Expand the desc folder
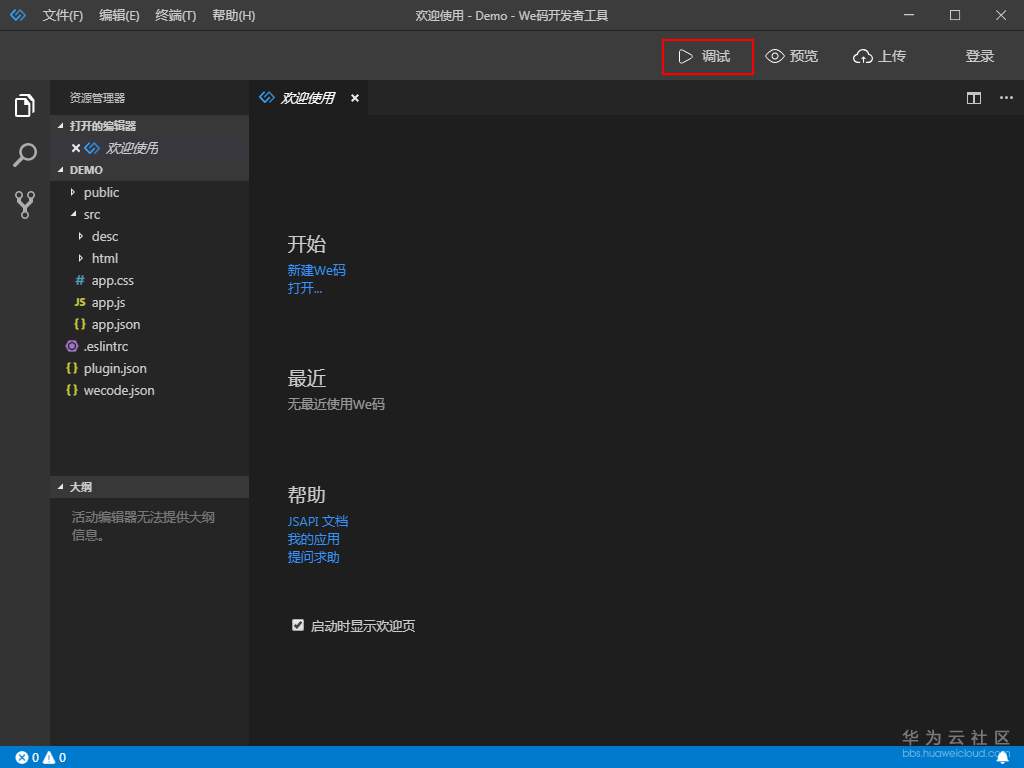The width and height of the screenshot is (1024, 768). tap(150, 236)
